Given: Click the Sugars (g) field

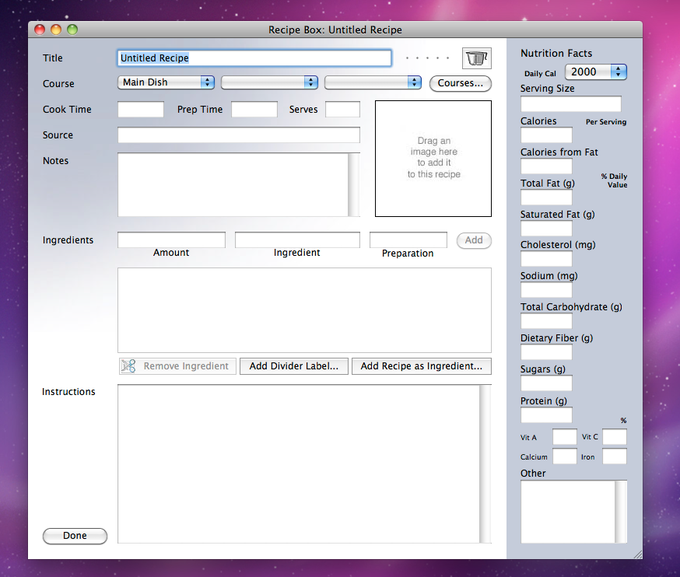Looking at the screenshot, I should (546, 383).
